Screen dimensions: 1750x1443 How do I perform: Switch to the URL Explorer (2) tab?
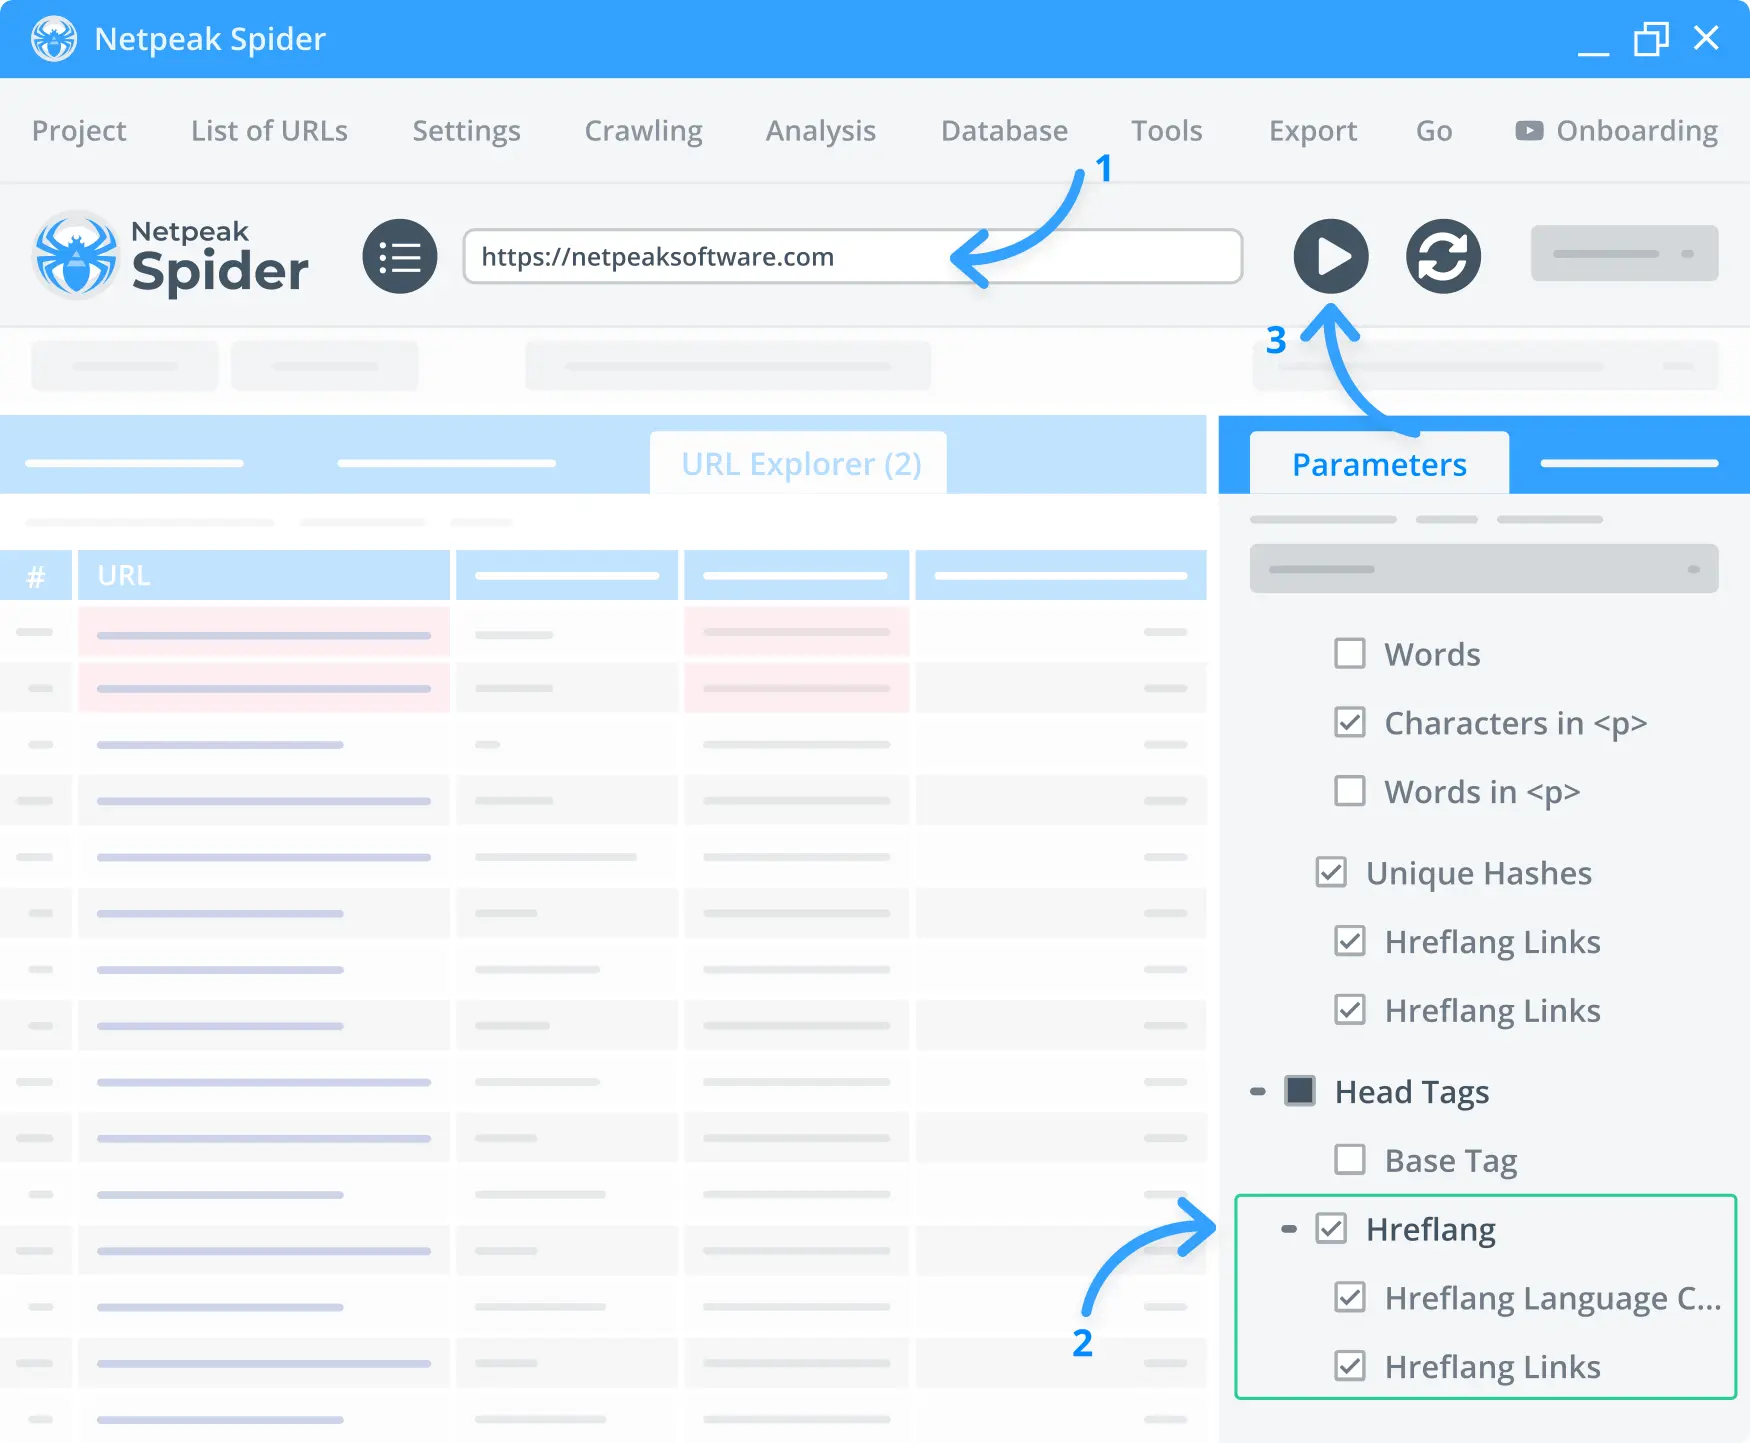coord(799,463)
